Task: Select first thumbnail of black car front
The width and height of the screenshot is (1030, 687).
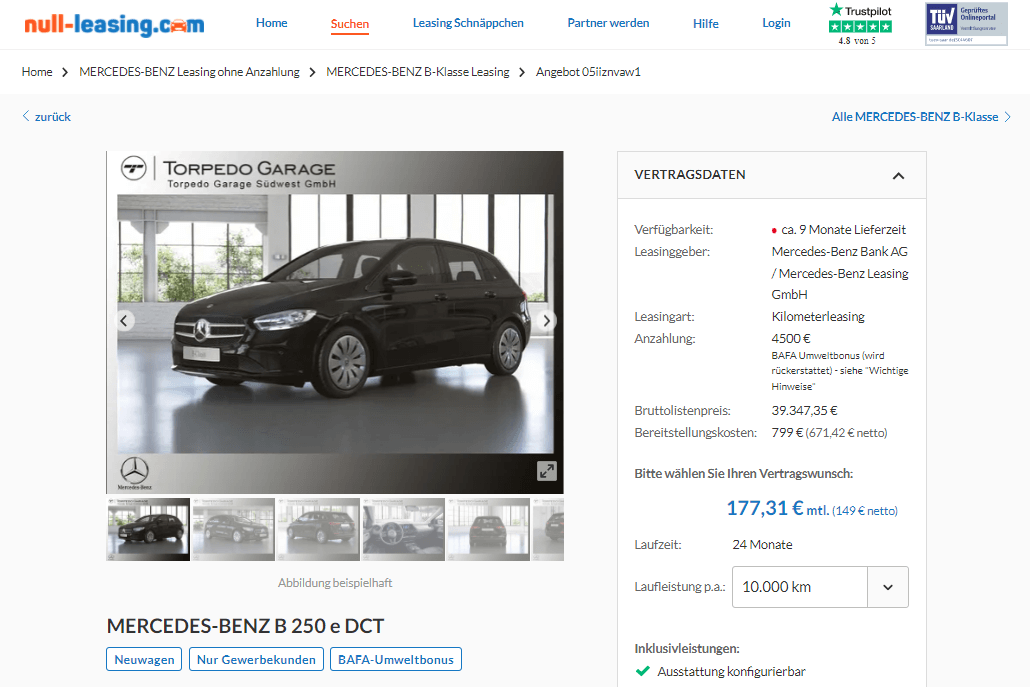Action: [148, 529]
